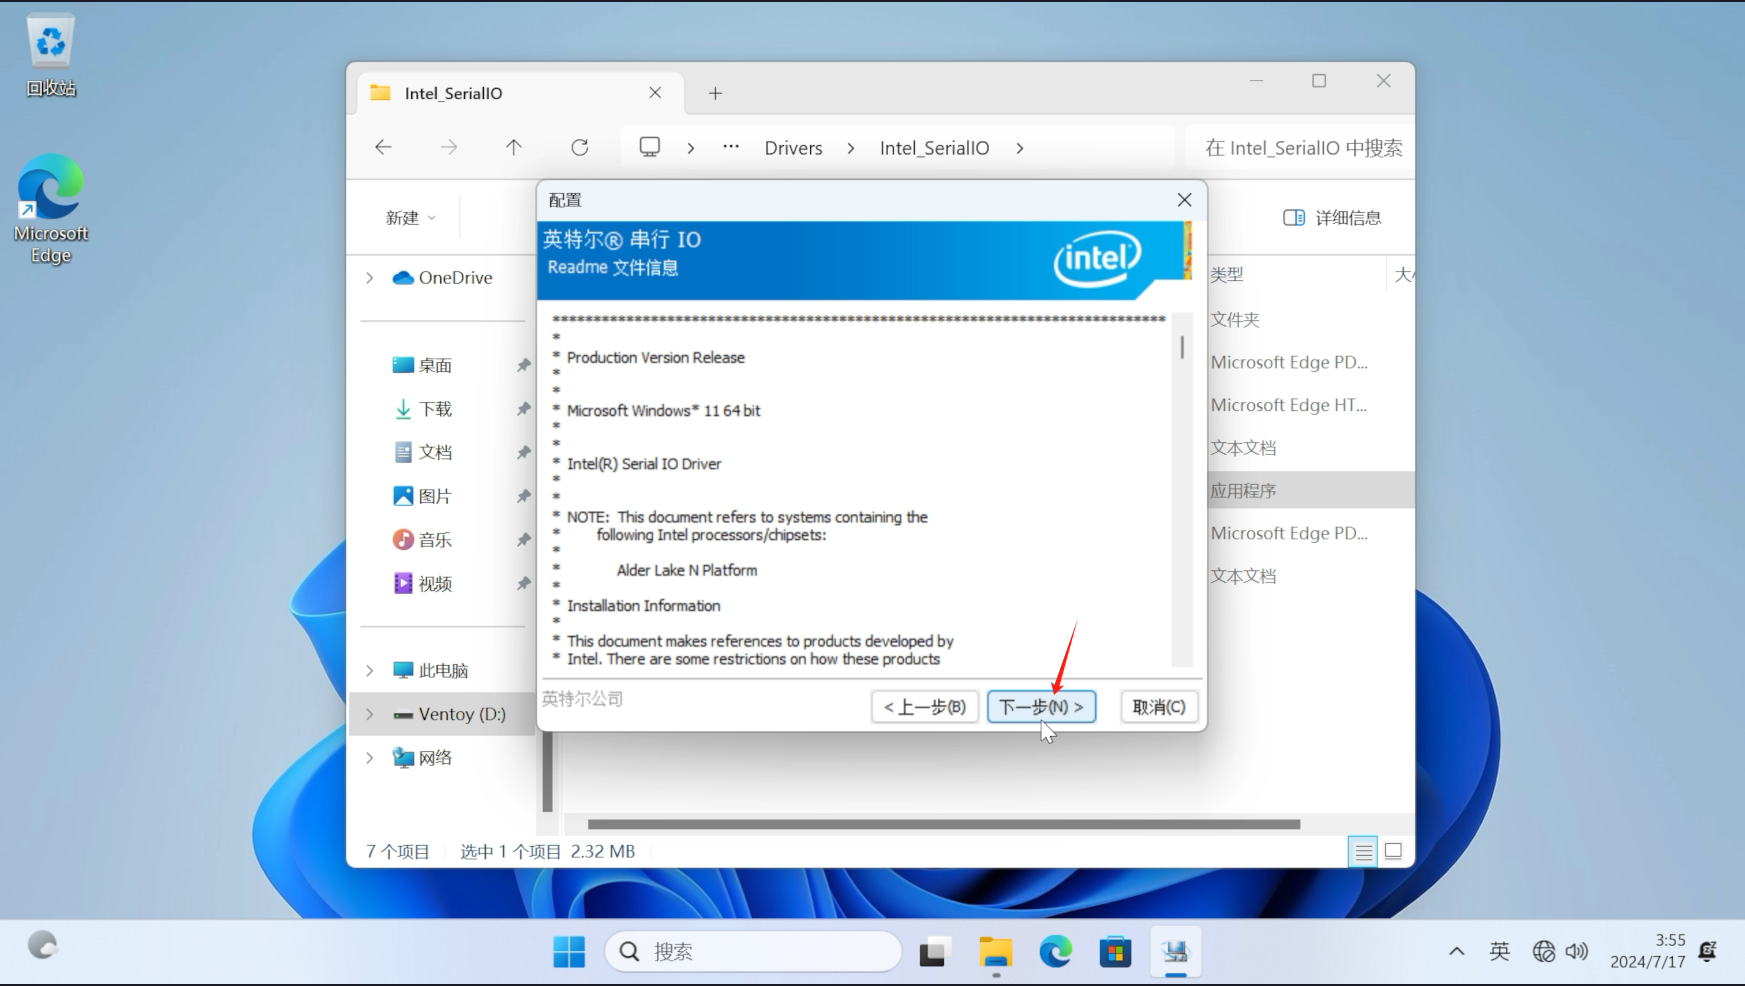This screenshot has width=1745, height=986.
Task: Expand the 网络 (Network) node
Action: point(370,758)
